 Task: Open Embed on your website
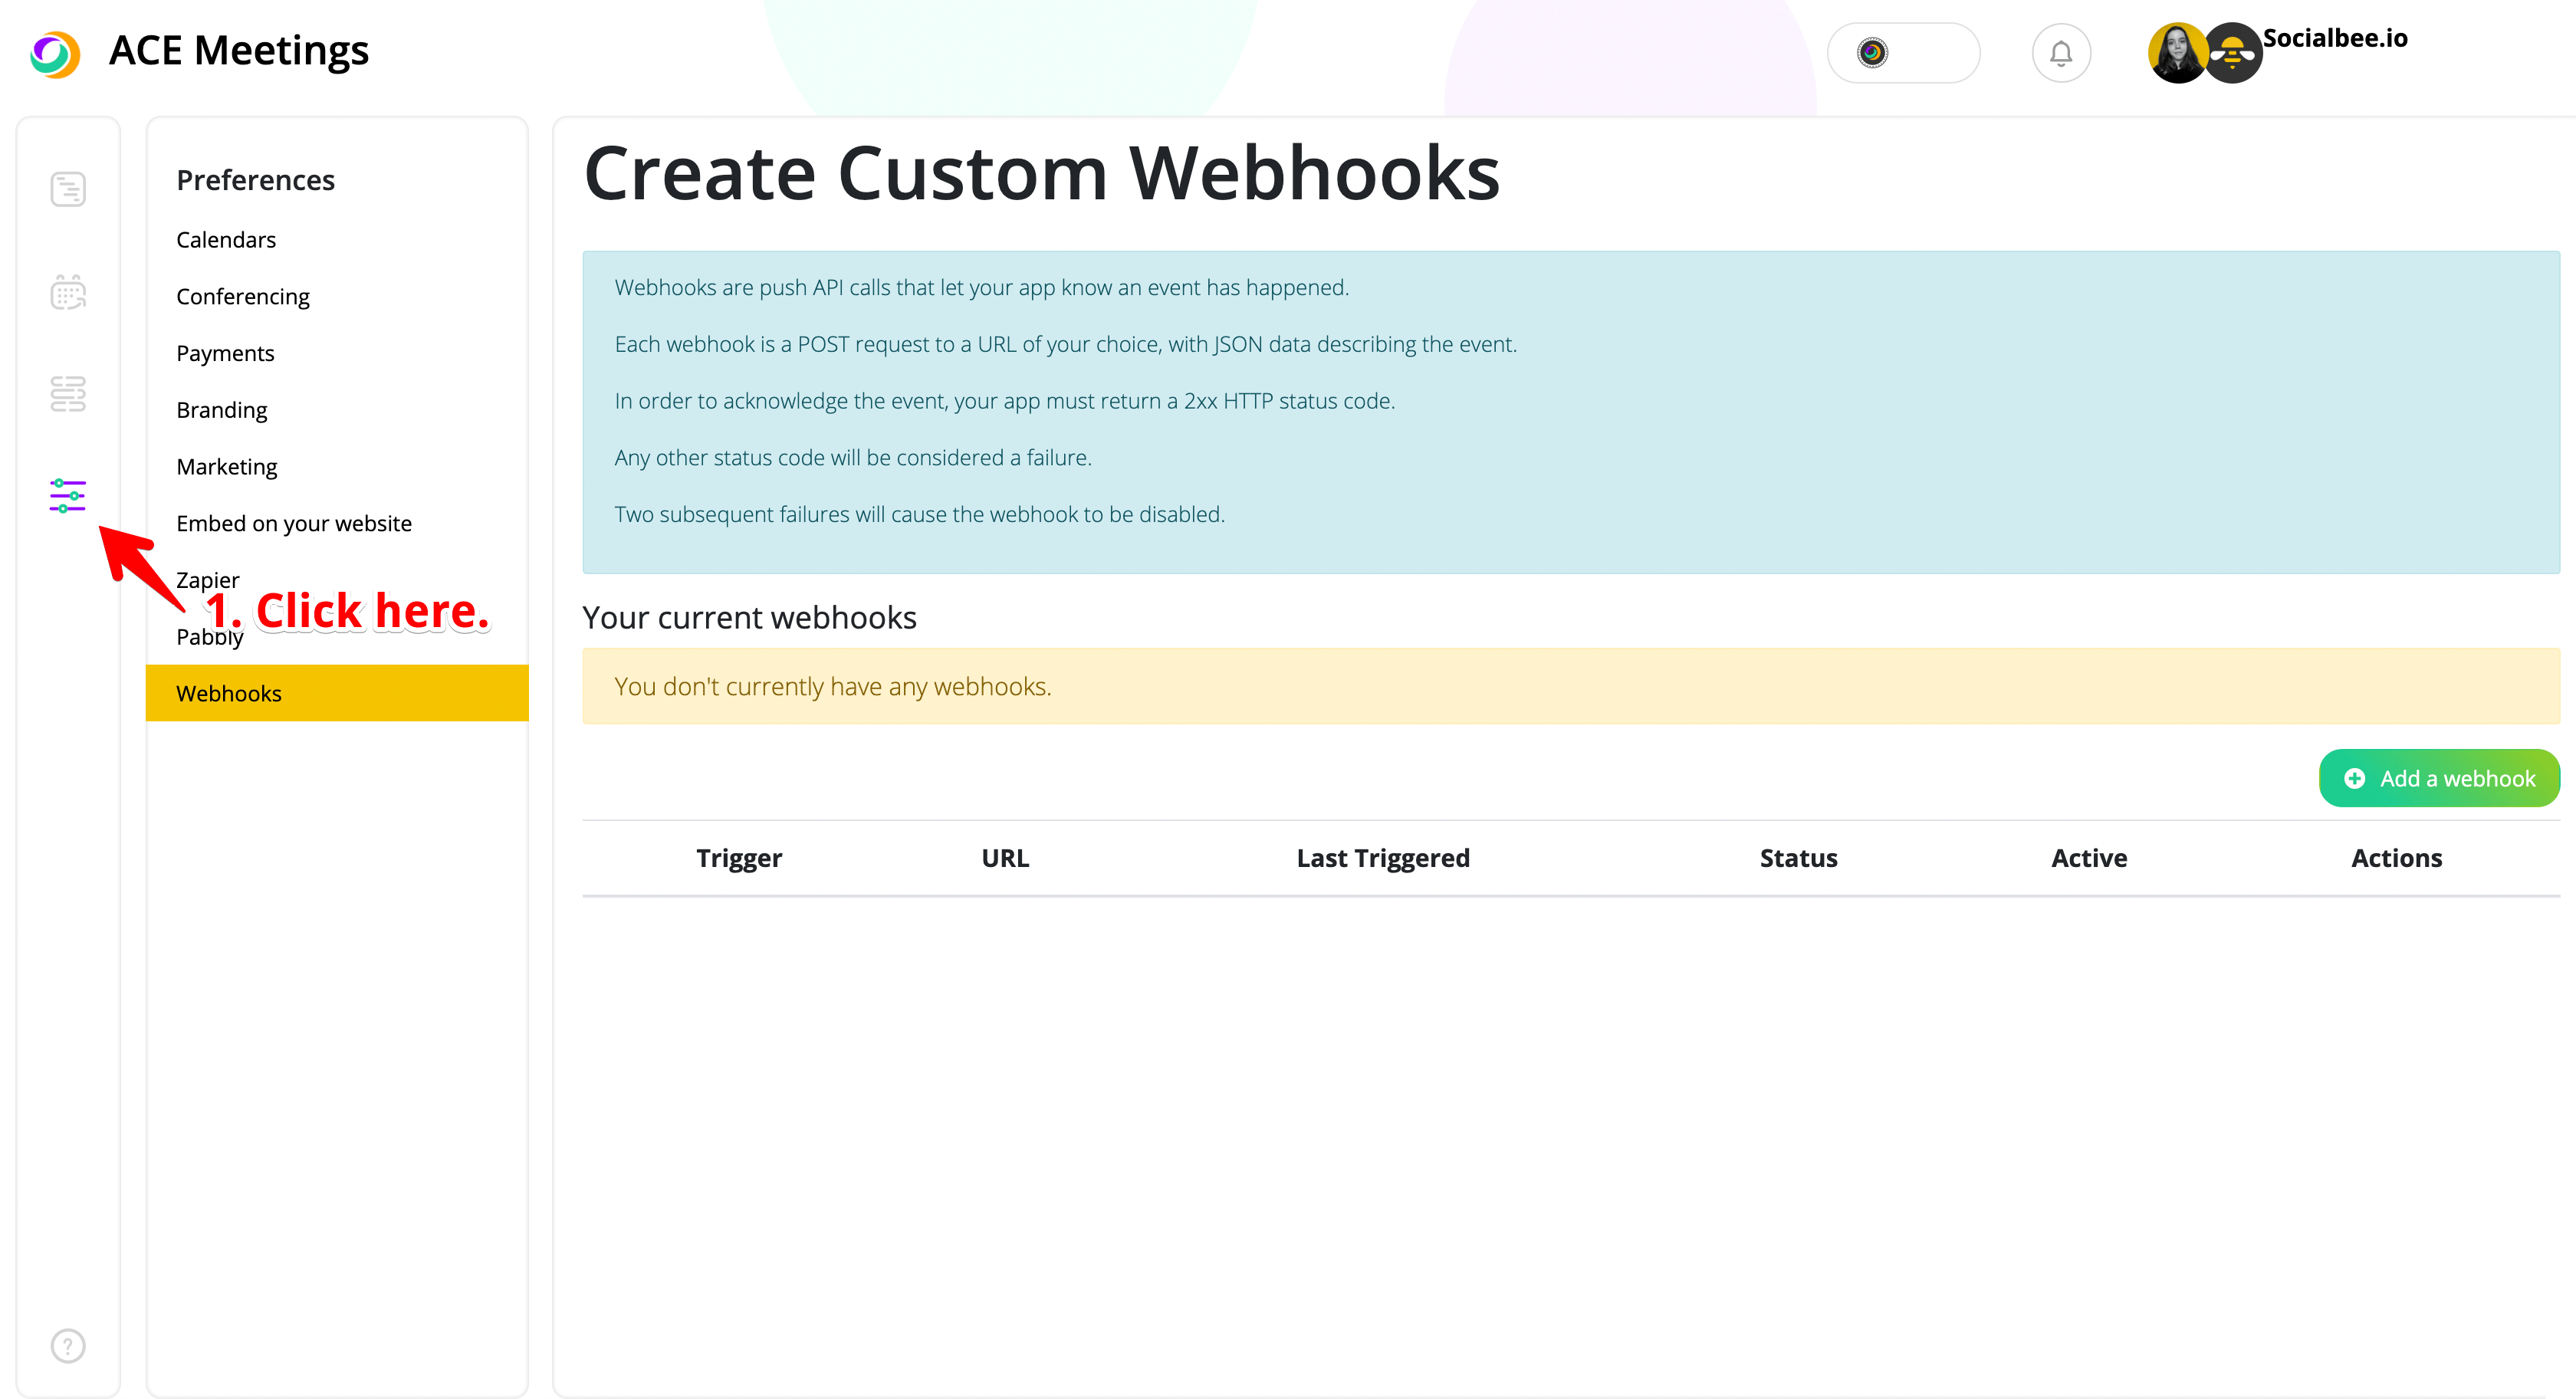point(294,524)
